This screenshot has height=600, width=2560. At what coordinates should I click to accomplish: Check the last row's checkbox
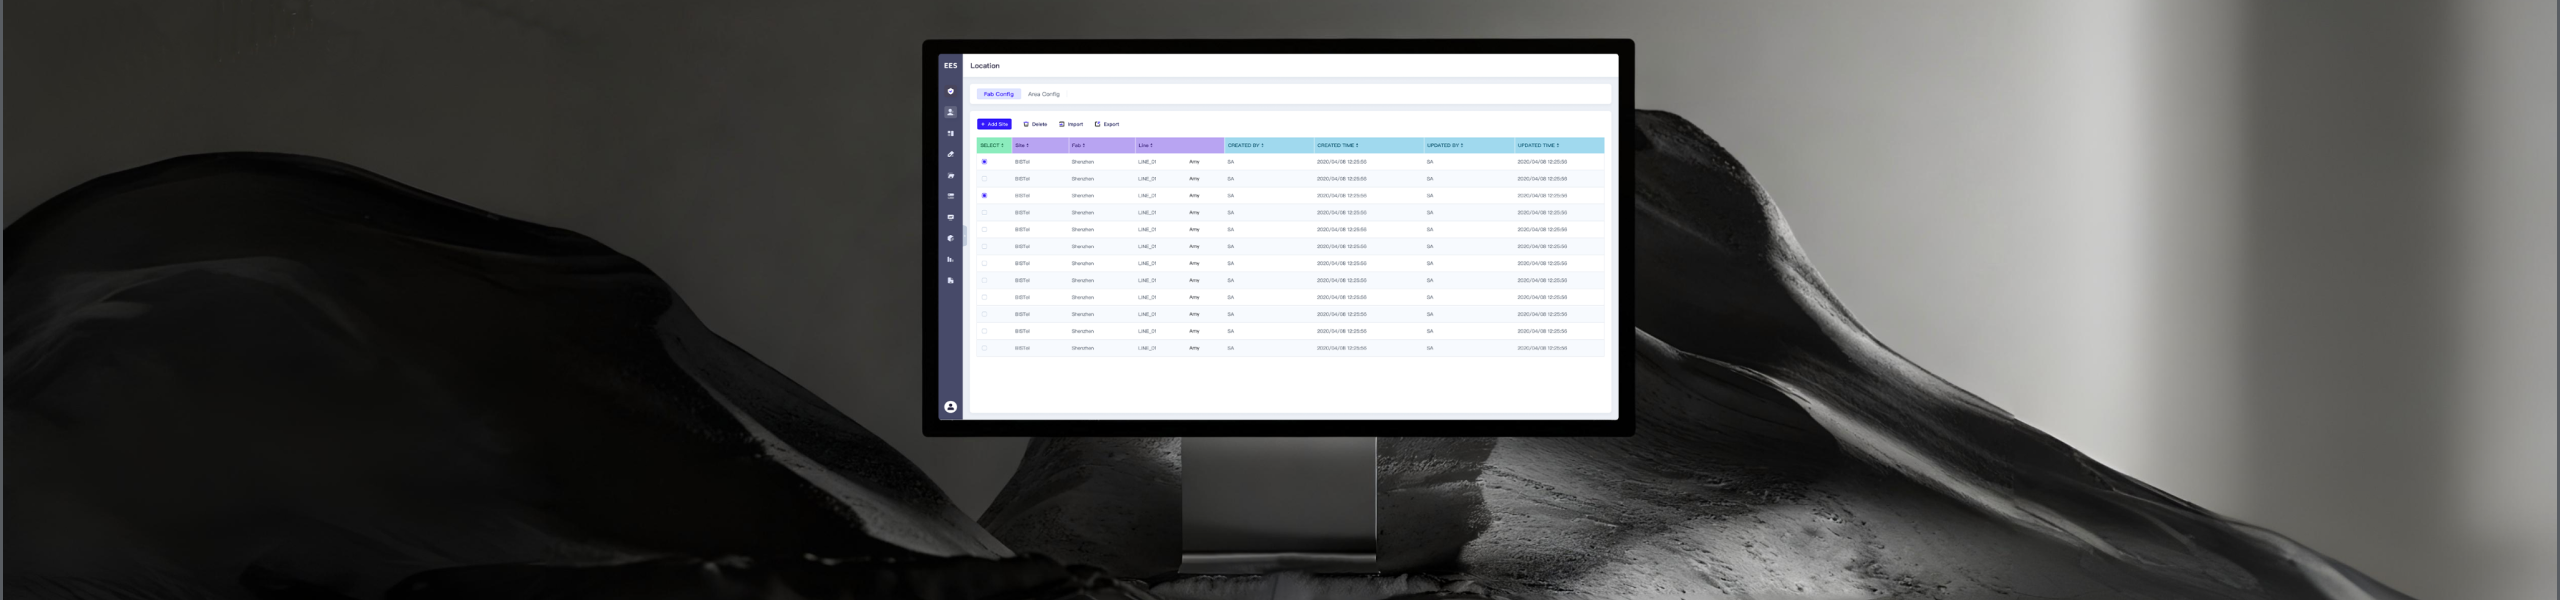[x=984, y=348]
